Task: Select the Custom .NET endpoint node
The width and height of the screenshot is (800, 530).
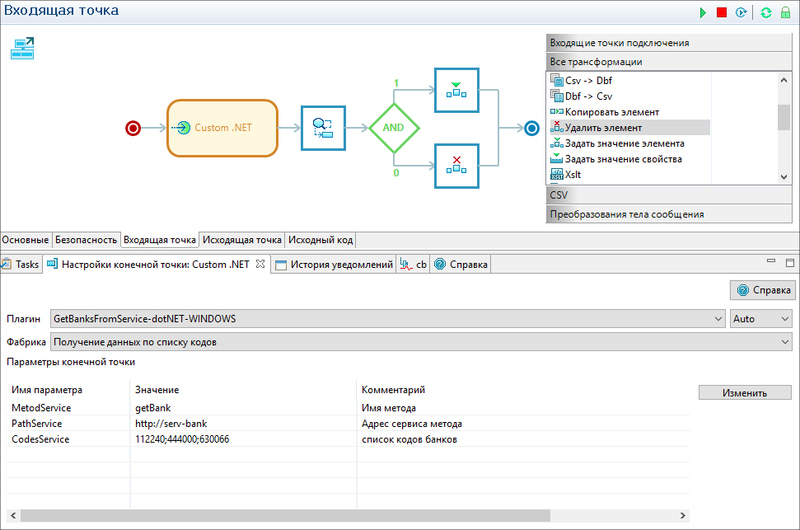Action: (221, 128)
